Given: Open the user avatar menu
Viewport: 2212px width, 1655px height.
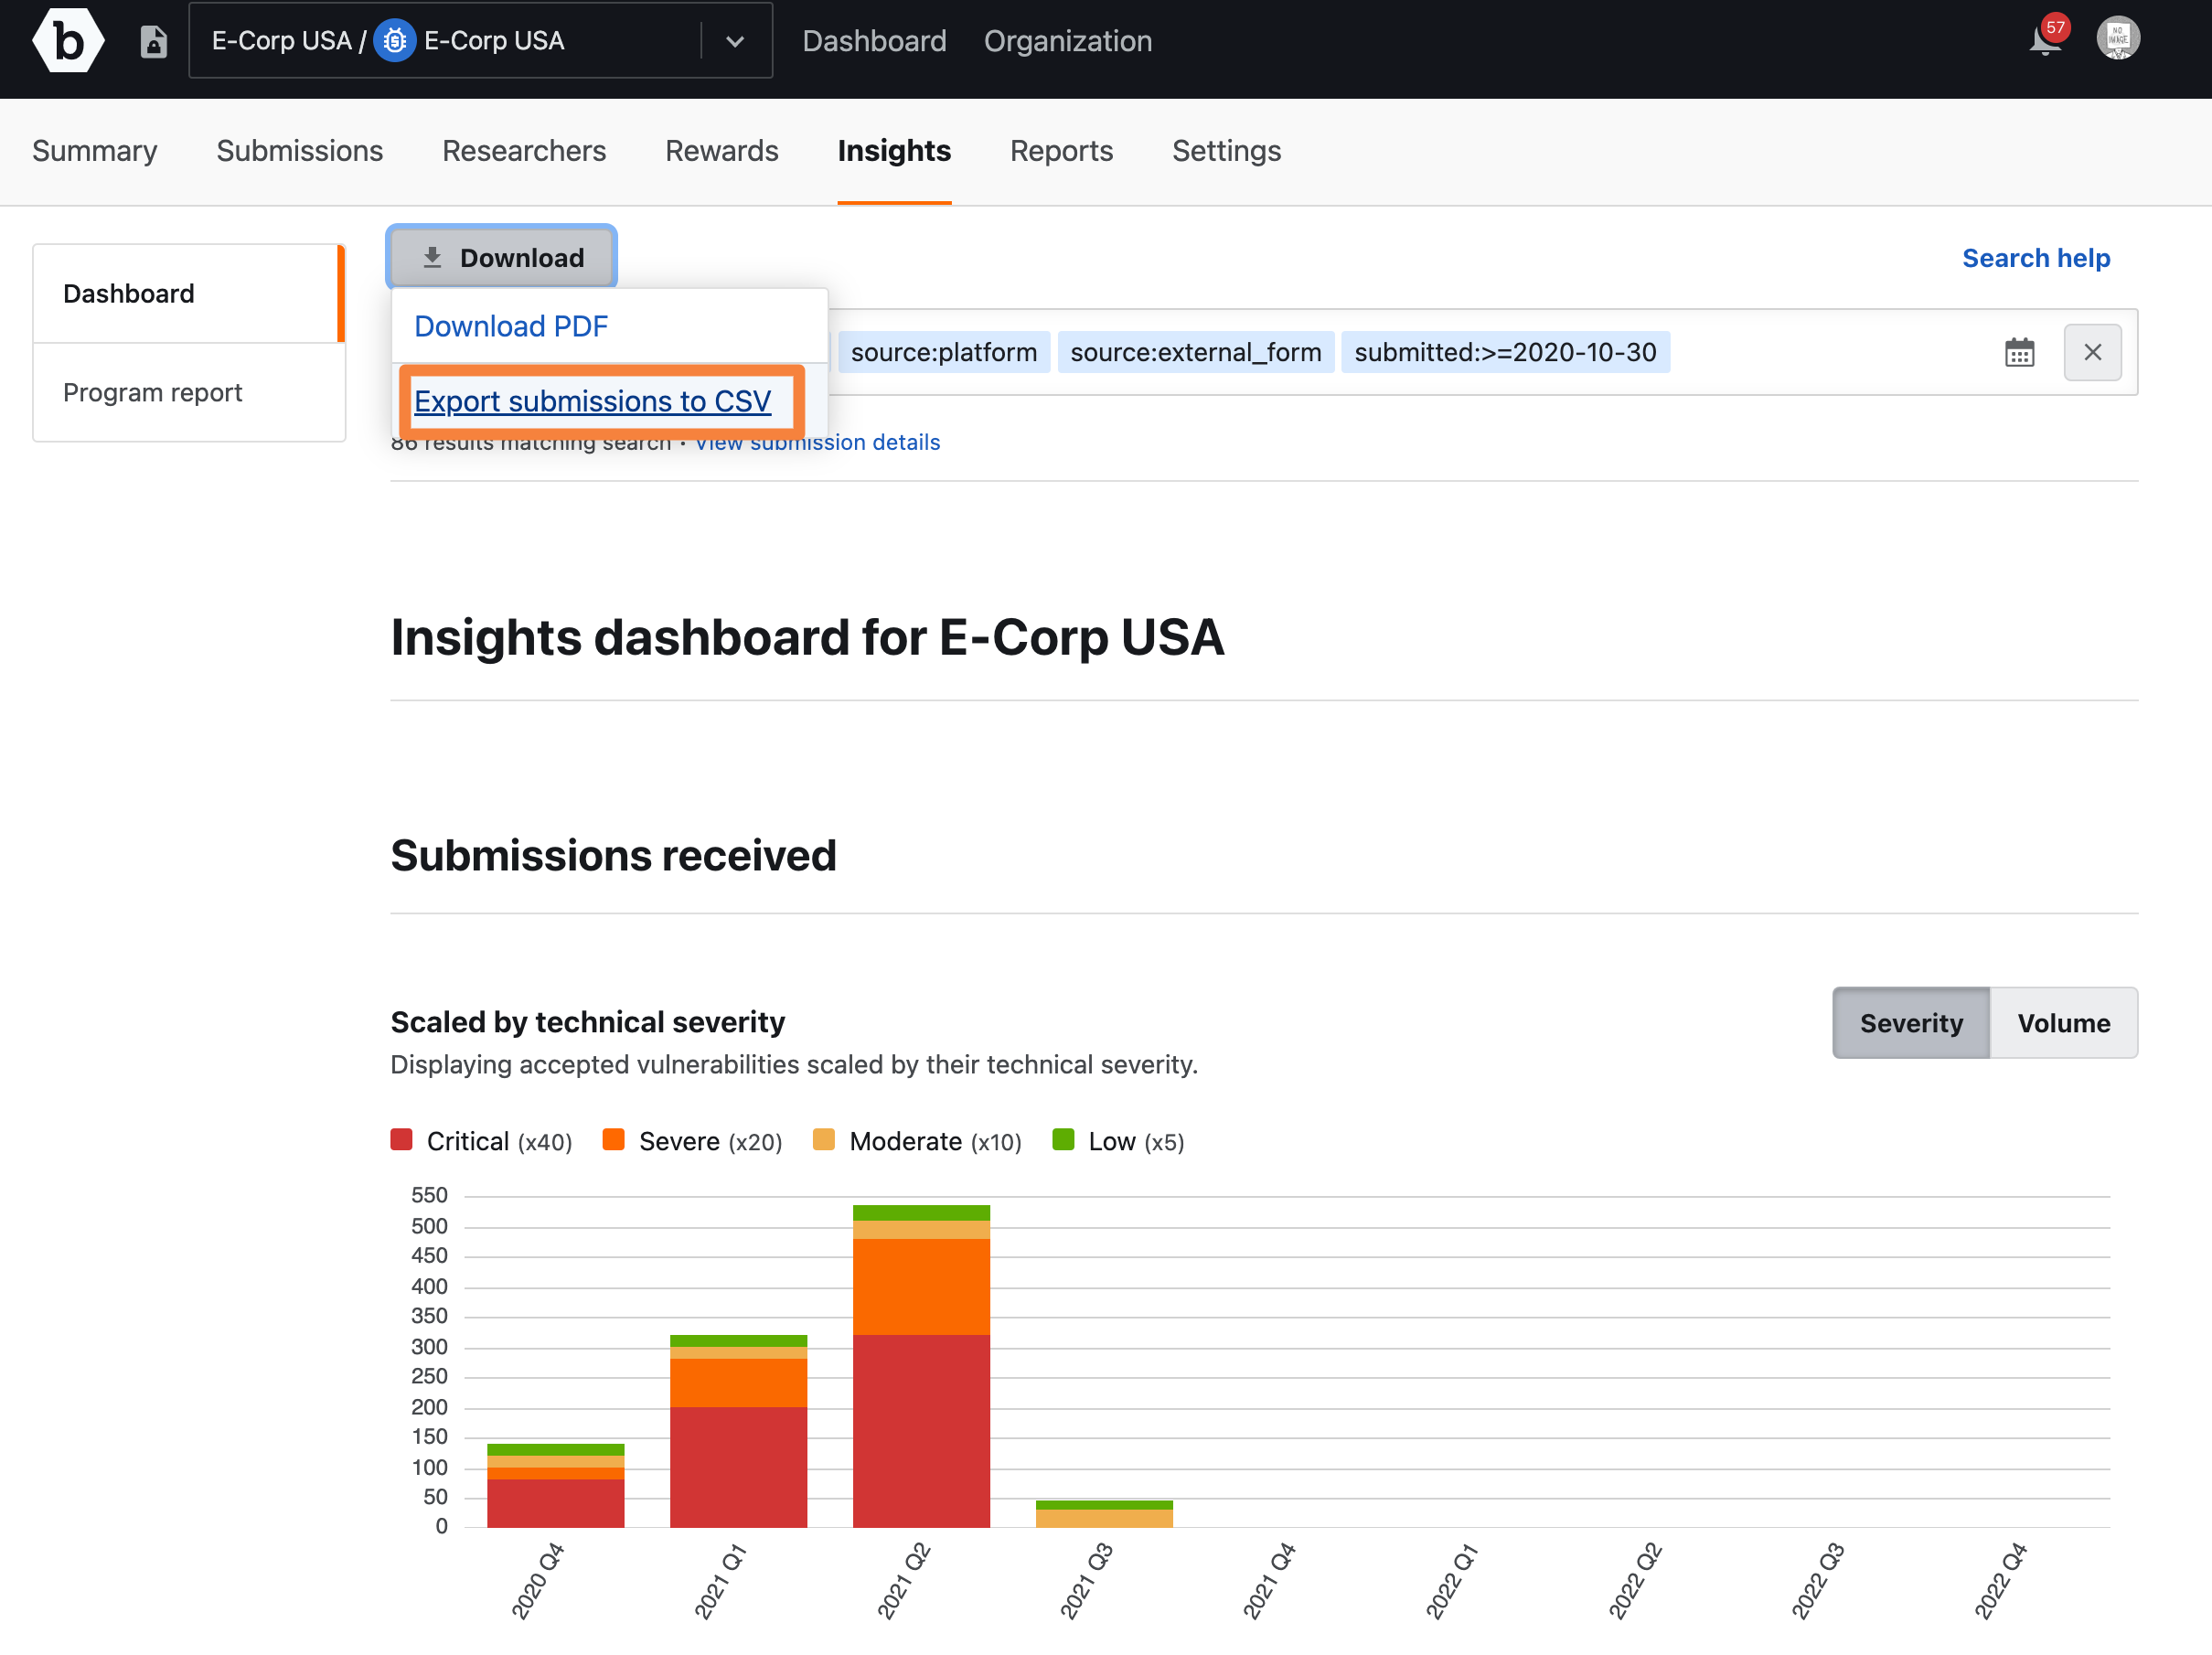Looking at the screenshot, I should [x=2117, y=39].
